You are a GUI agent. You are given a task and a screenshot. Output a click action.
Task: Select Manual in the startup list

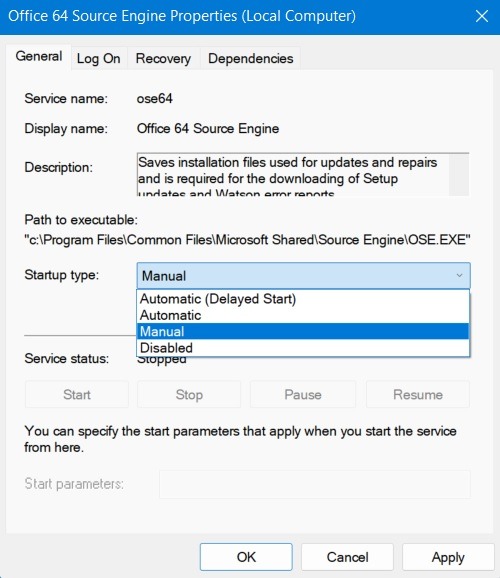click(303, 331)
